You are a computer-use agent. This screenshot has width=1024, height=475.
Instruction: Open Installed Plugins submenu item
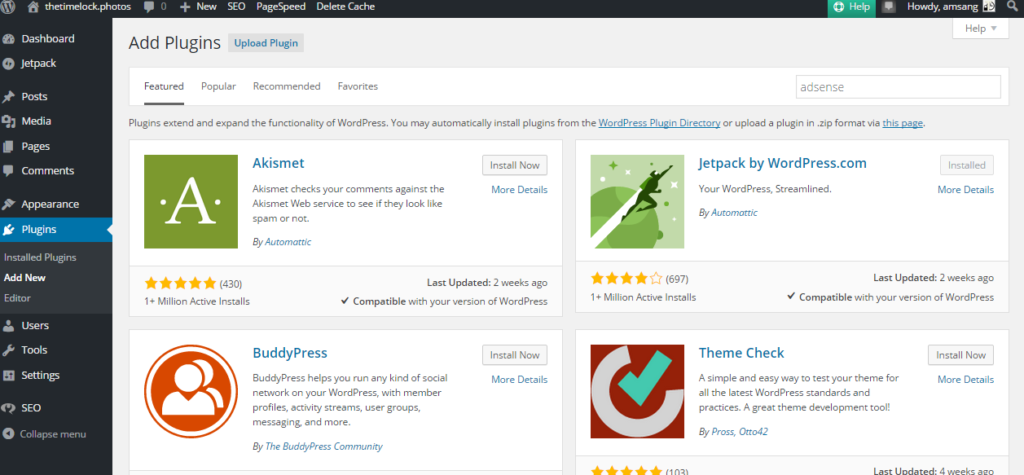tap(40, 257)
